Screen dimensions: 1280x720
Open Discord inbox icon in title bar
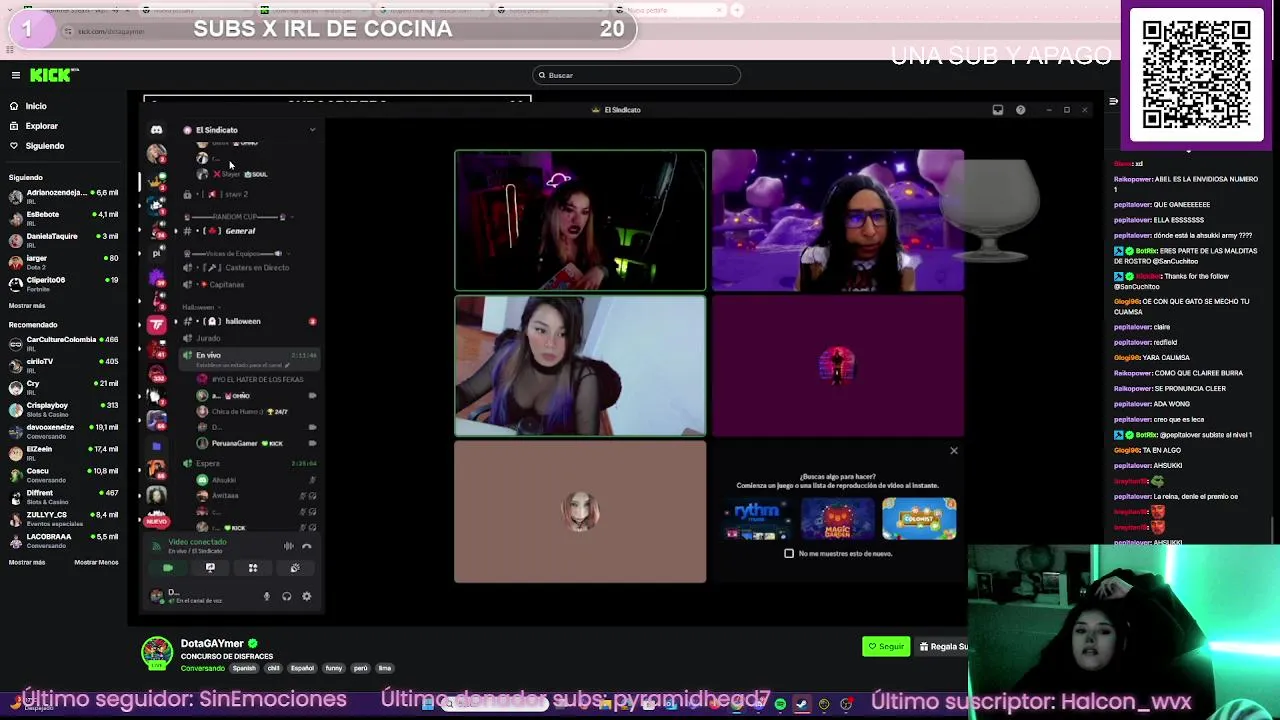click(998, 110)
